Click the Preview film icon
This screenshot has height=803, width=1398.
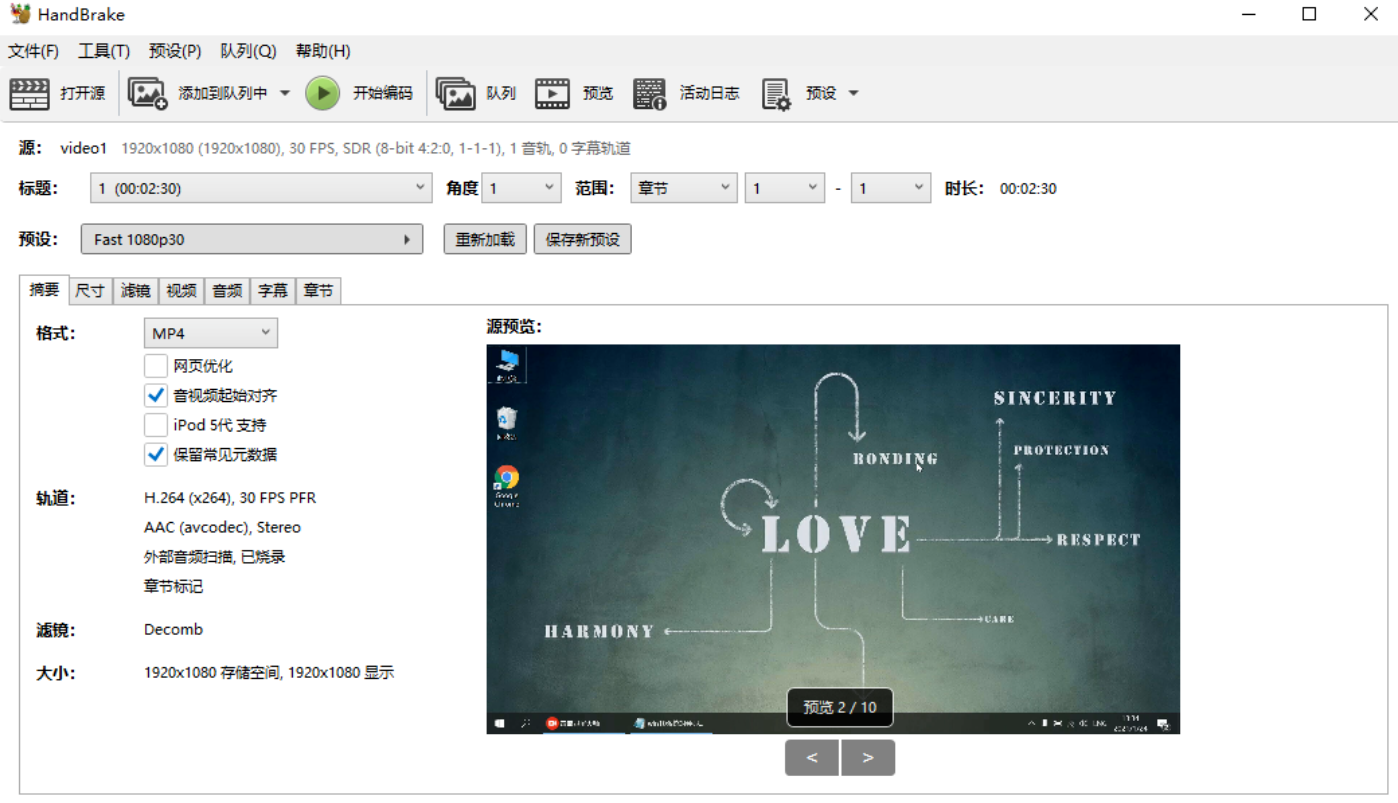click(552, 93)
